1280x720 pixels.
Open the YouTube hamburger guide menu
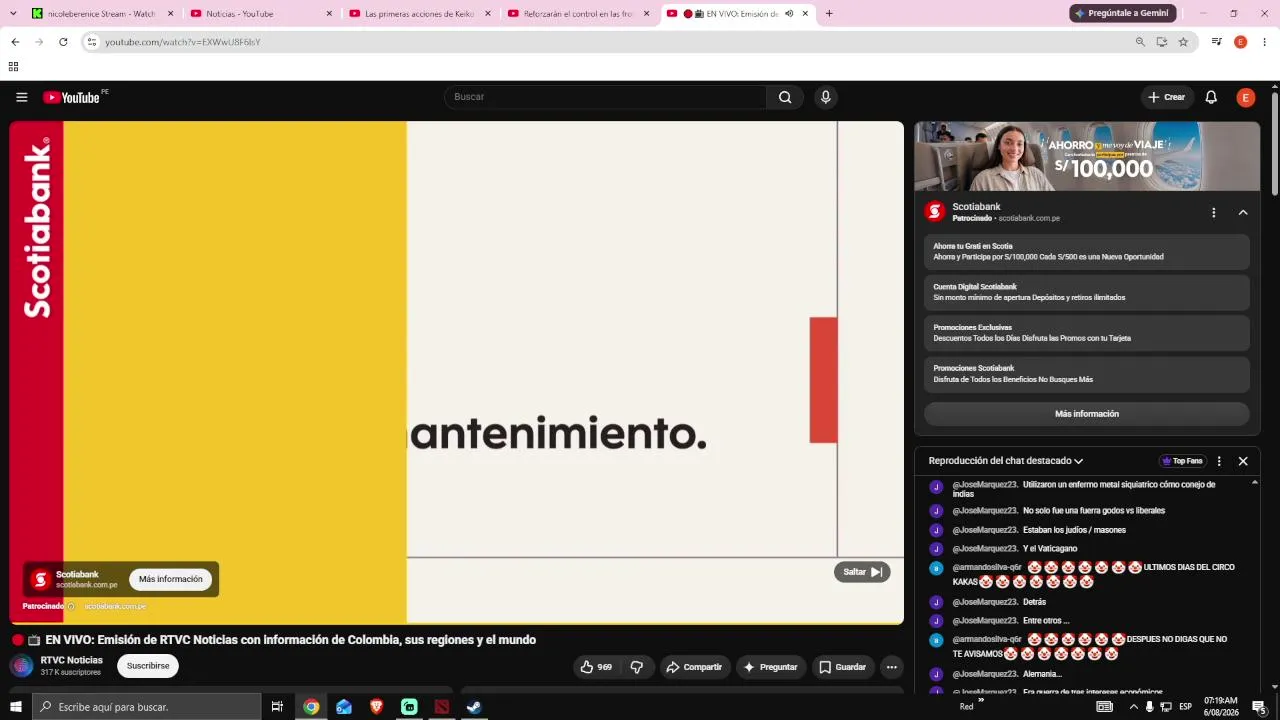(21, 97)
